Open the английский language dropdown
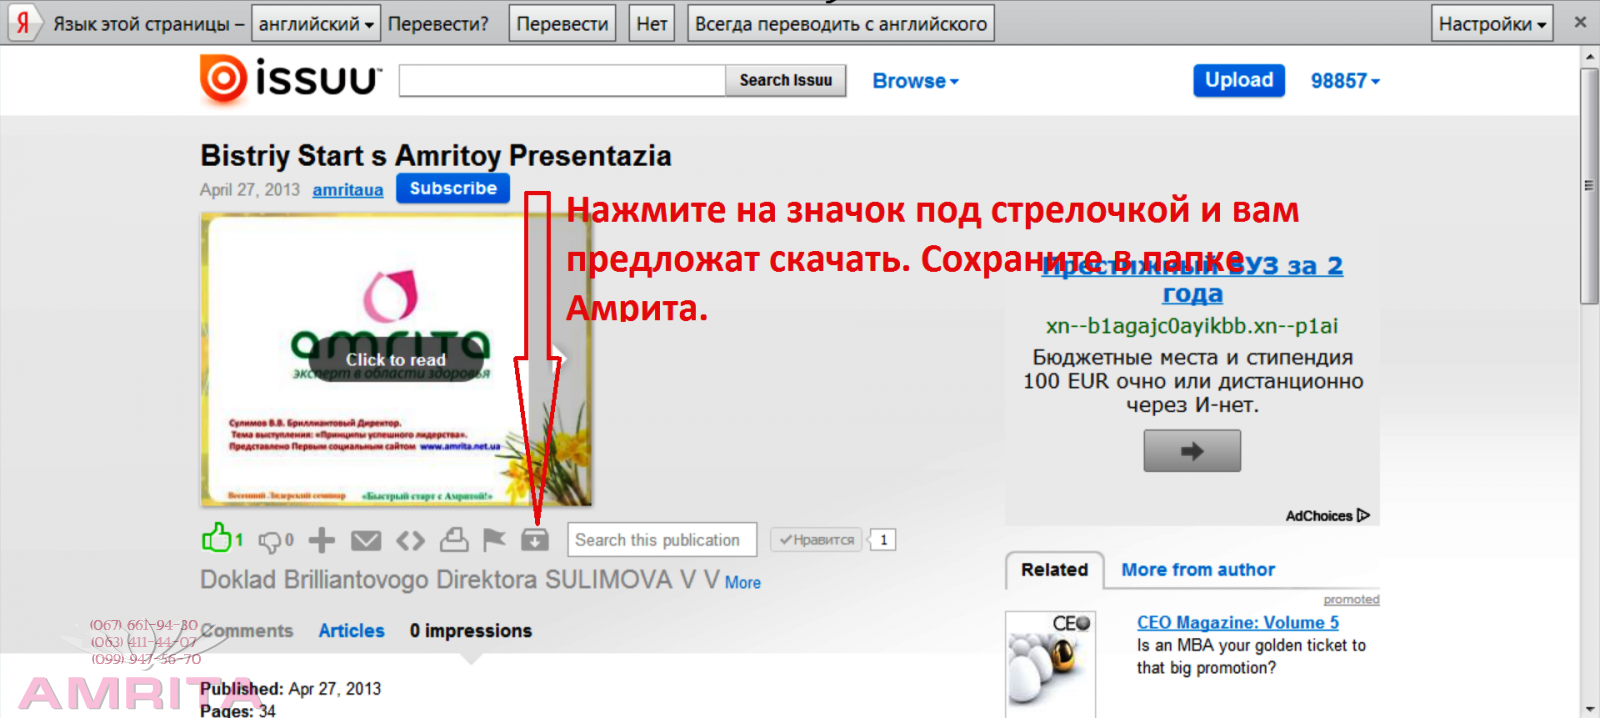The height and width of the screenshot is (718, 1600). 316,24
